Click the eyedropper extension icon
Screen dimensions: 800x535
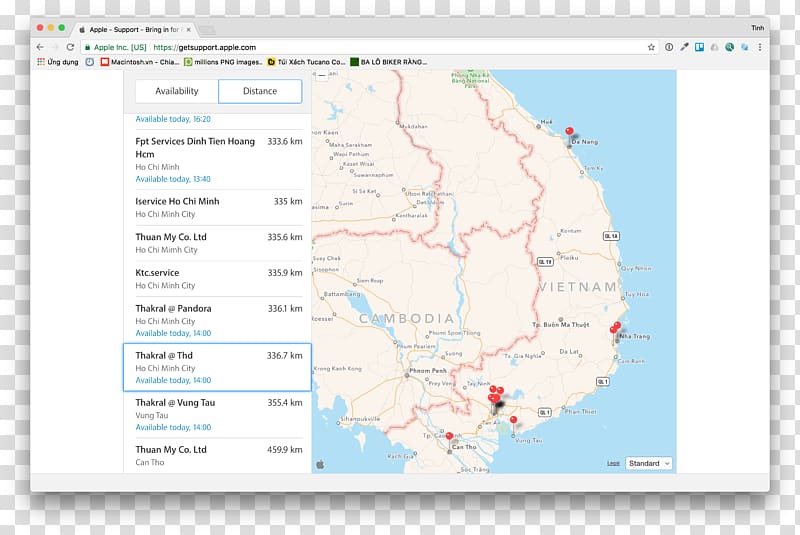coord(684,47)
